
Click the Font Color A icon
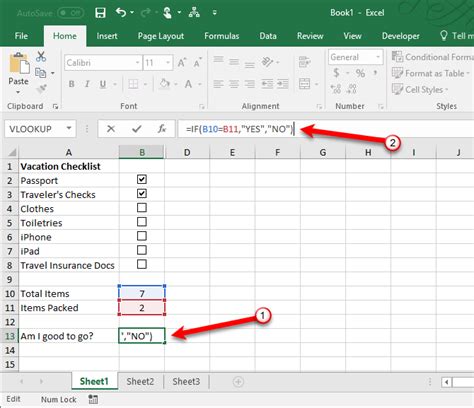189,84
